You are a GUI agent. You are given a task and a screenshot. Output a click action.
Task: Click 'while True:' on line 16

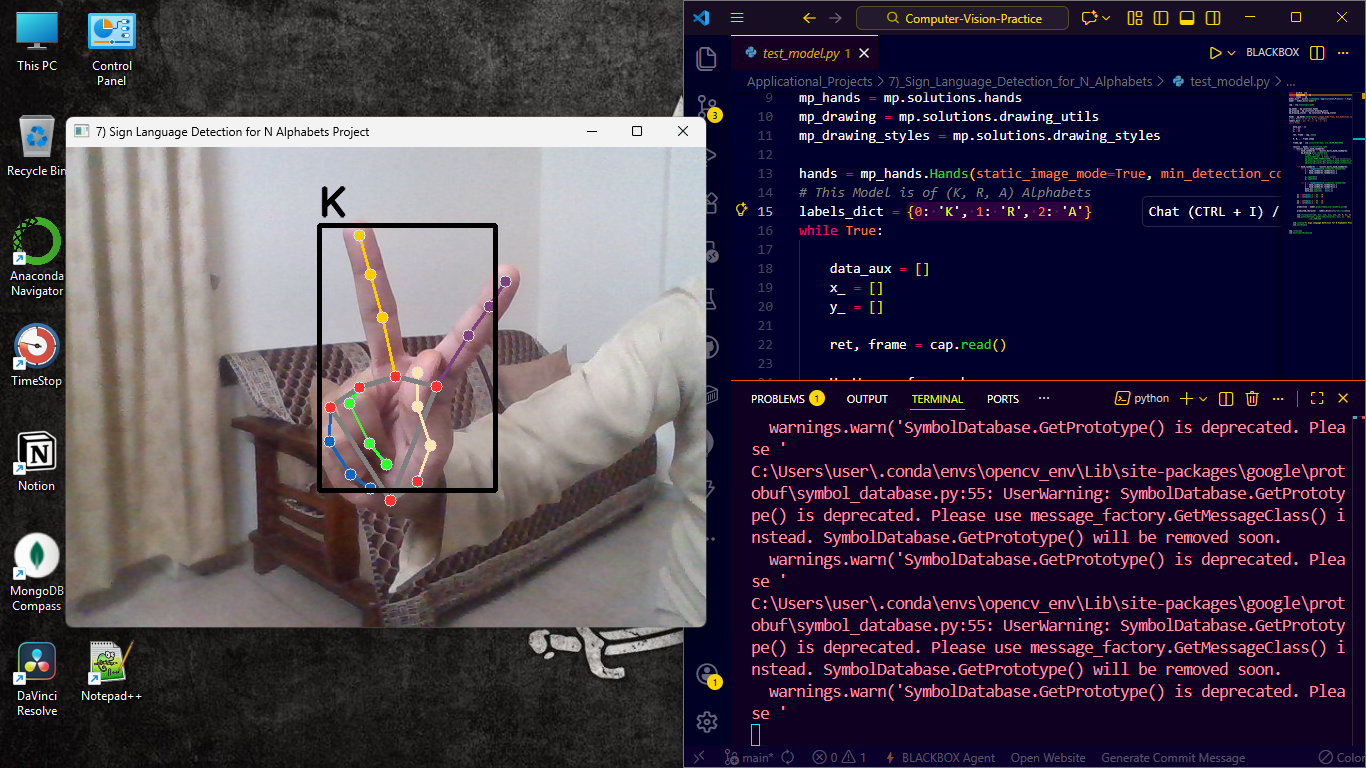point(841,230)
